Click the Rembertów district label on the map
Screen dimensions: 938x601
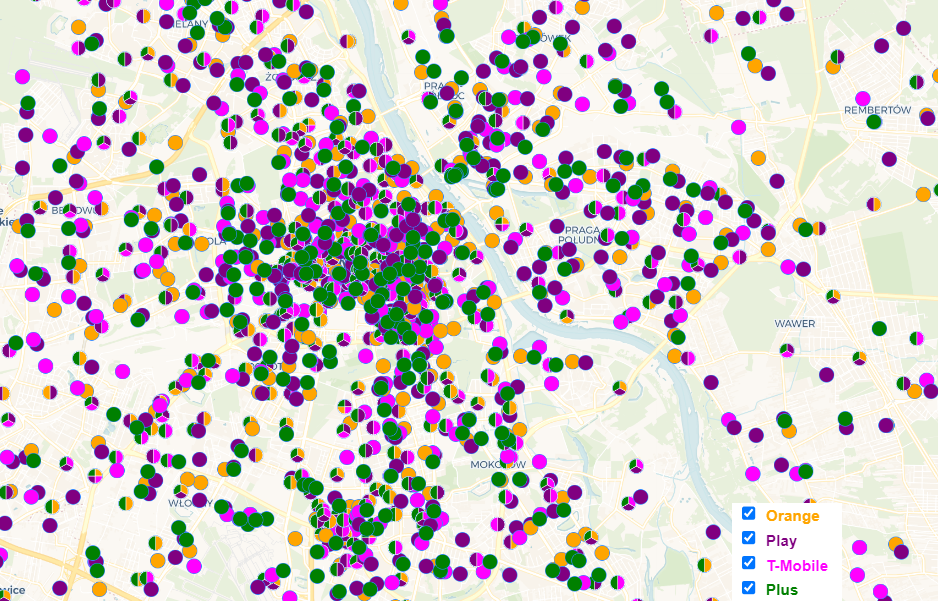coord(877,110)
